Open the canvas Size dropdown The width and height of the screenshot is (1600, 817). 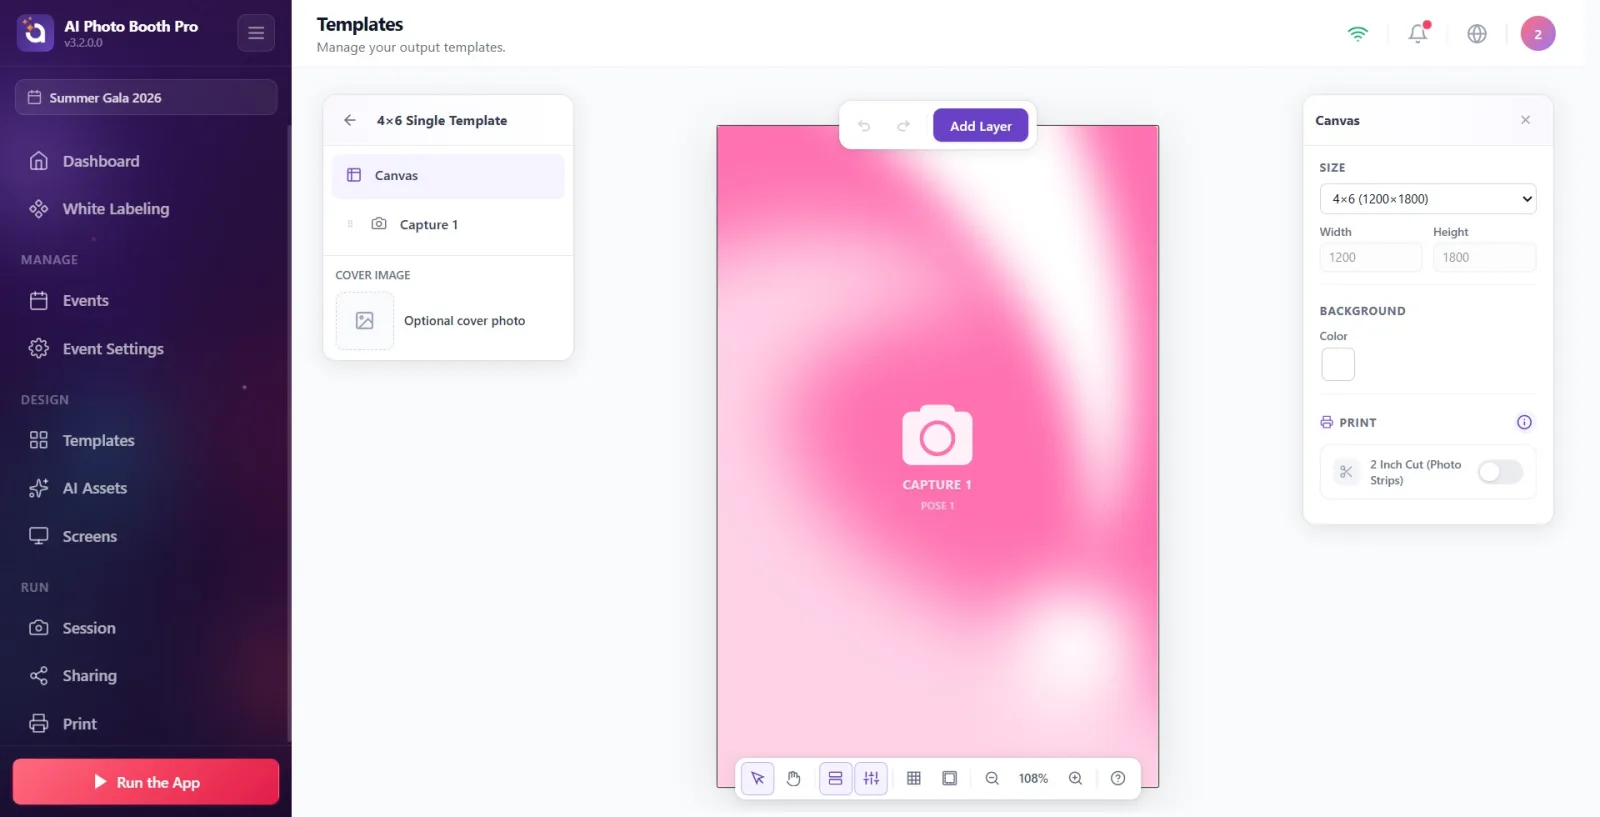tap(1427, 199)
